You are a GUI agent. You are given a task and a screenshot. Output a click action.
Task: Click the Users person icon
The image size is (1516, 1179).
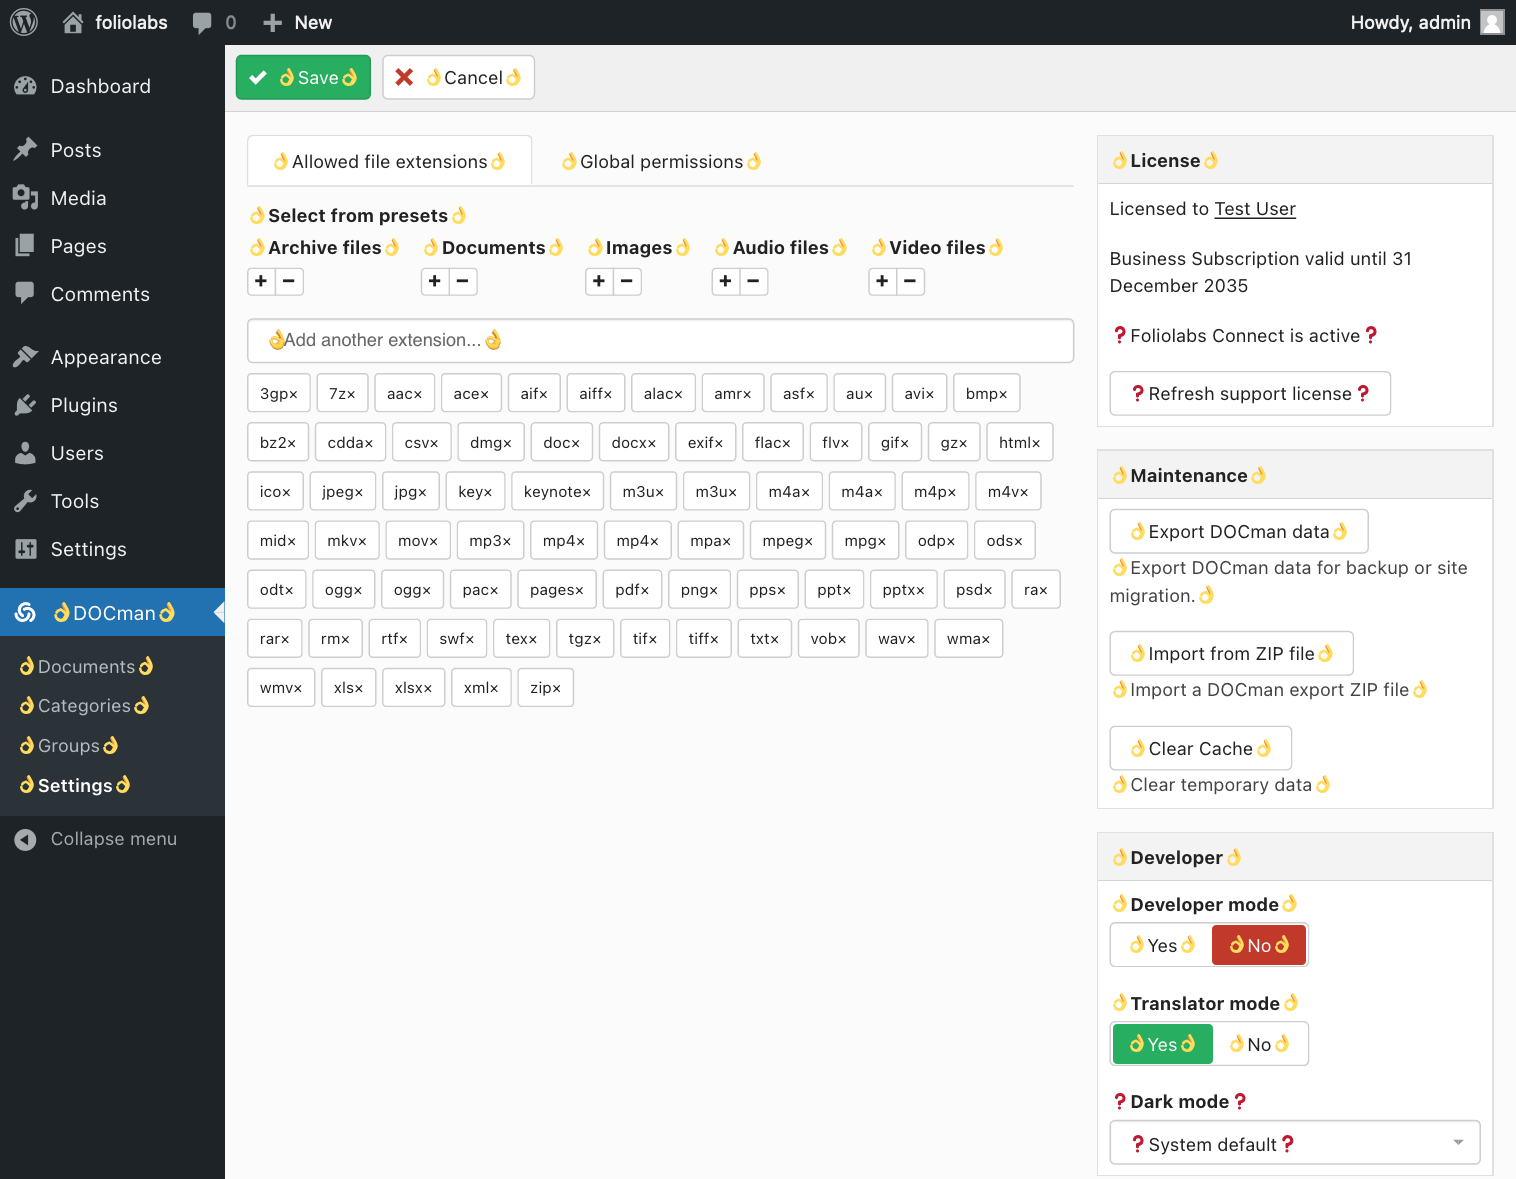click(x=26, y=453)
